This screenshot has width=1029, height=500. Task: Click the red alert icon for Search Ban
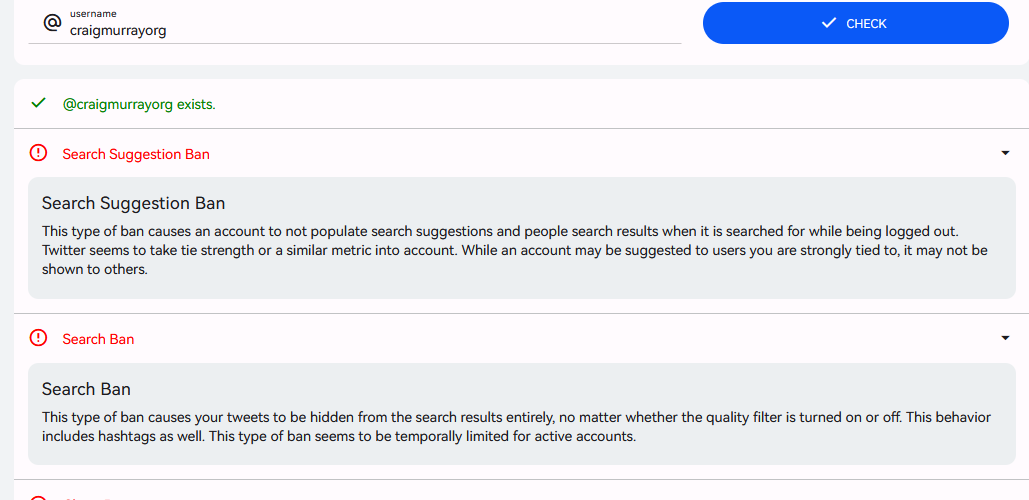pos(39,338)
